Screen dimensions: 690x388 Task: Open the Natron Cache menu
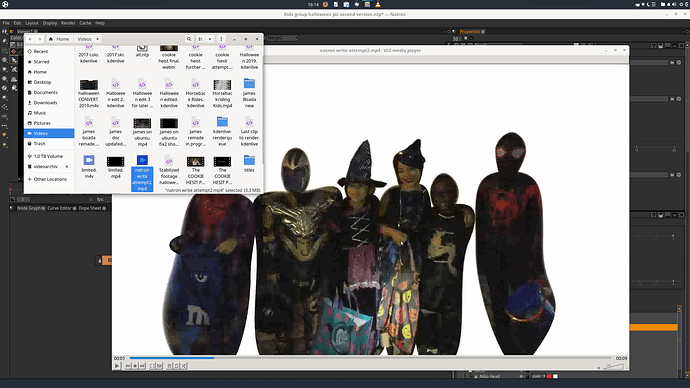point(85,23)
